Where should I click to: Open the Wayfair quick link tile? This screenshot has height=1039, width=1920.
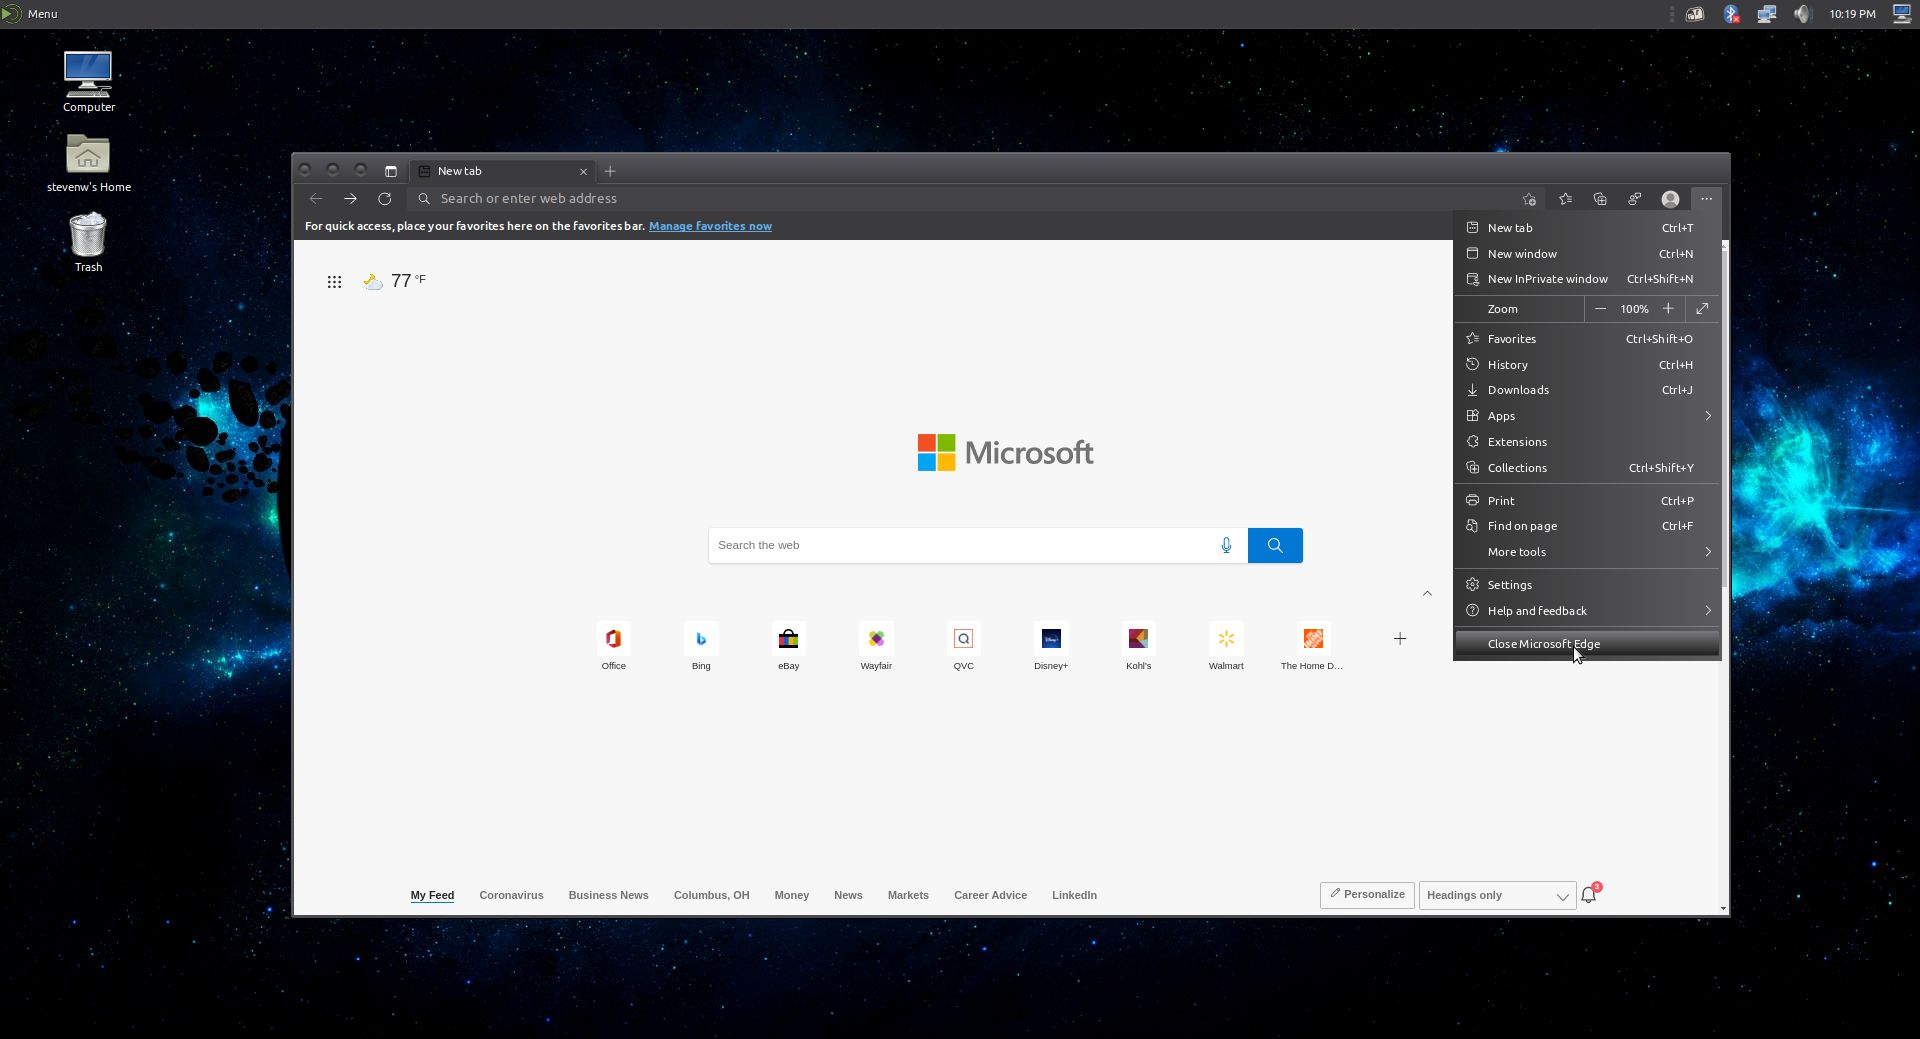click(876, 647)
